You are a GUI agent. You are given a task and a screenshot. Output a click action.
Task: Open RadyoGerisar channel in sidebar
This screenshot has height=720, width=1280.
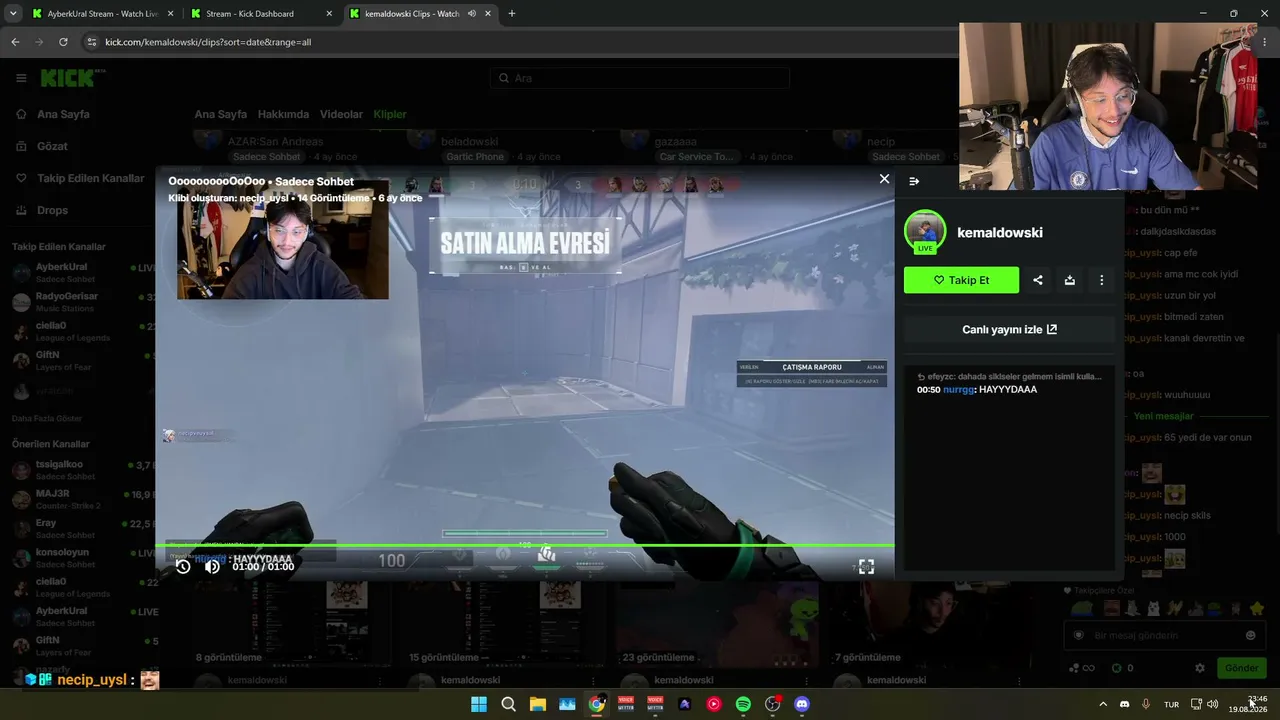tap(84, 302)
